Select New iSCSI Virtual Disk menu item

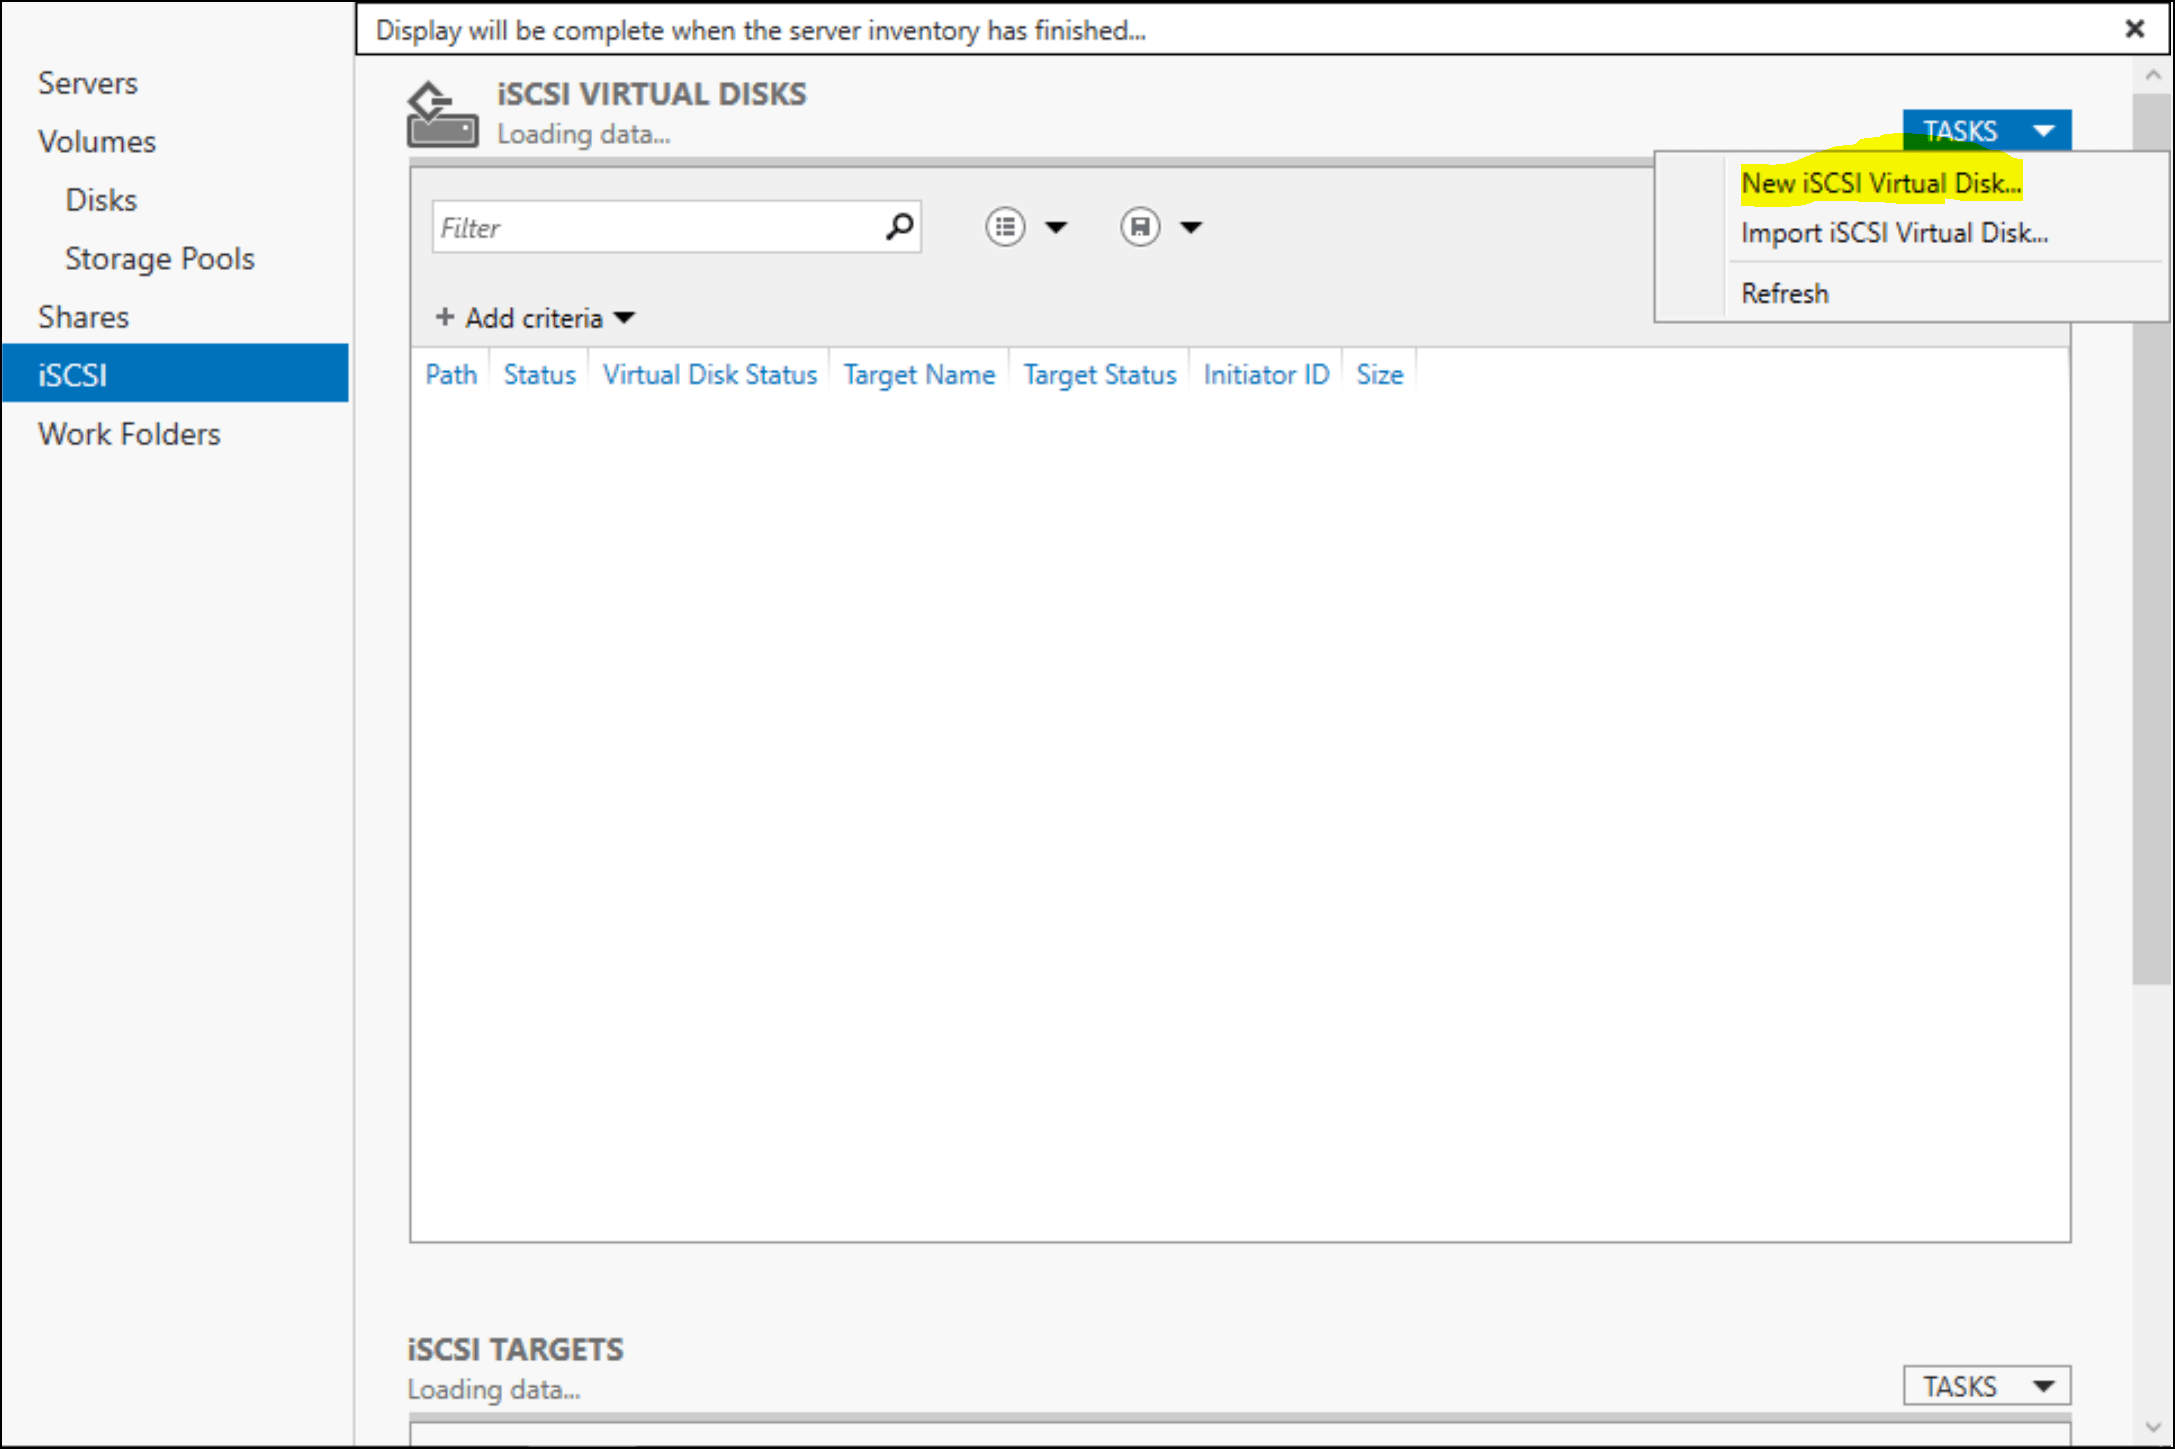(x=1880, y=183)
